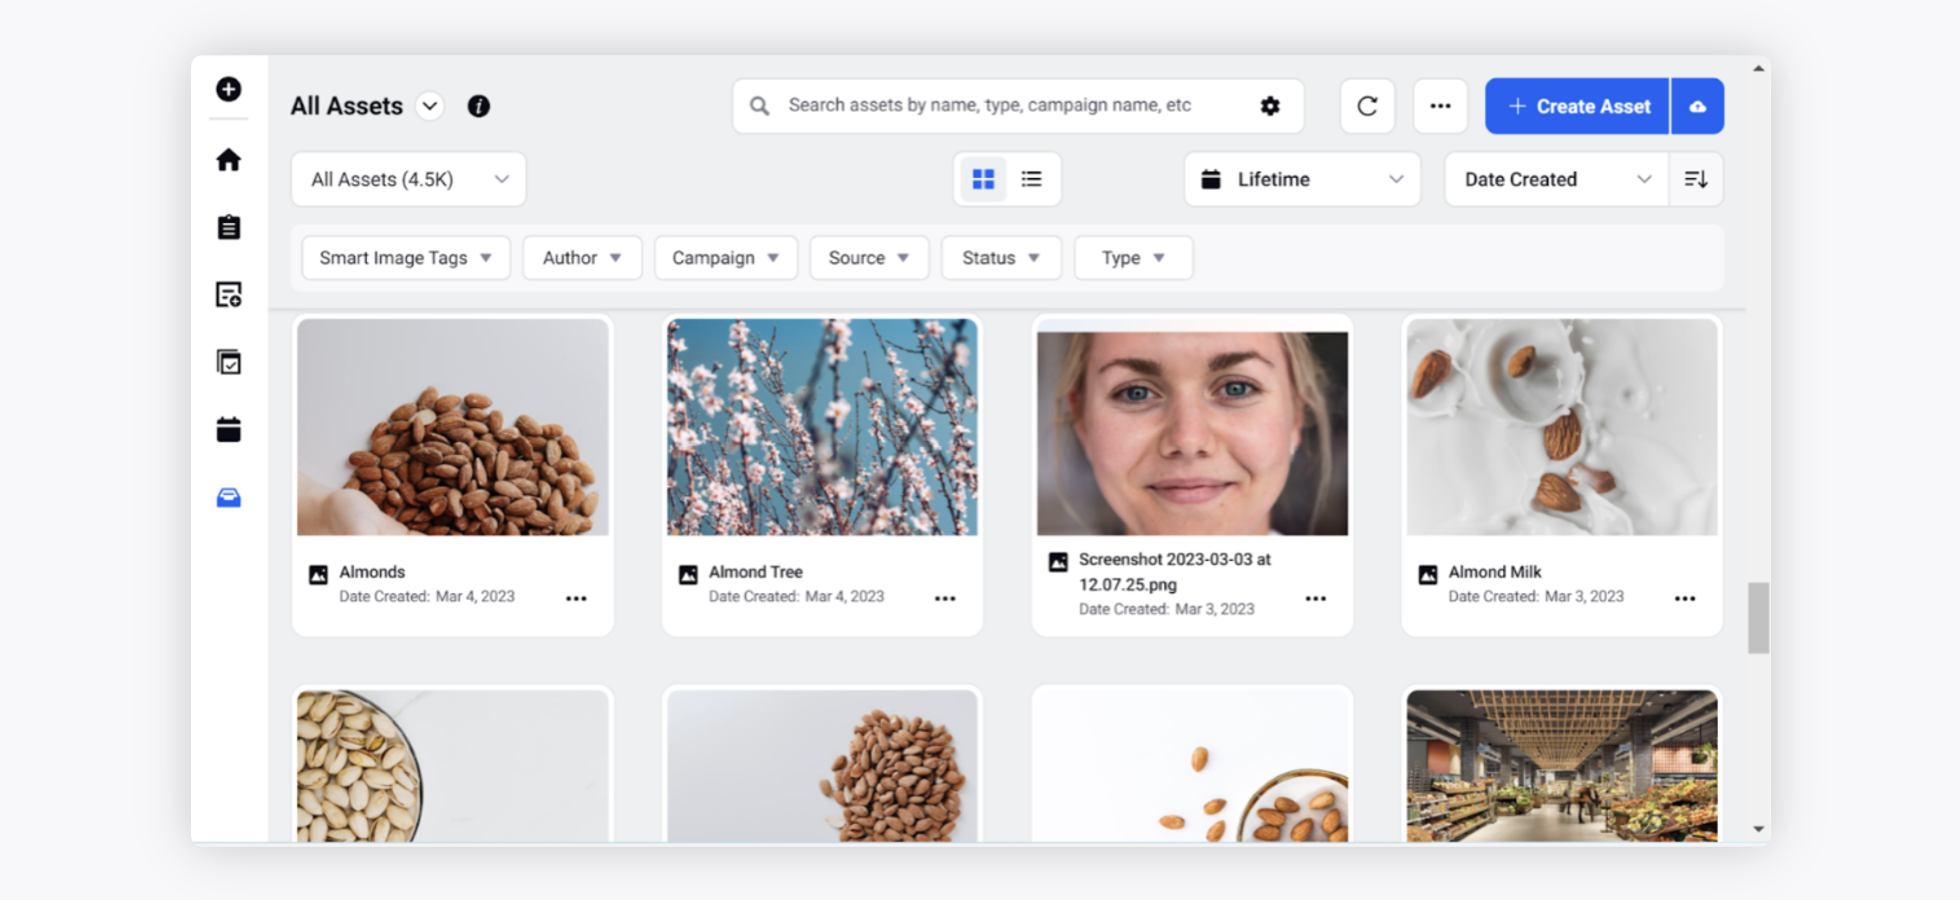
Task: Click the Screenshot 2023-03-03 at 12.07.25.png name
Action: point(1174,572)
